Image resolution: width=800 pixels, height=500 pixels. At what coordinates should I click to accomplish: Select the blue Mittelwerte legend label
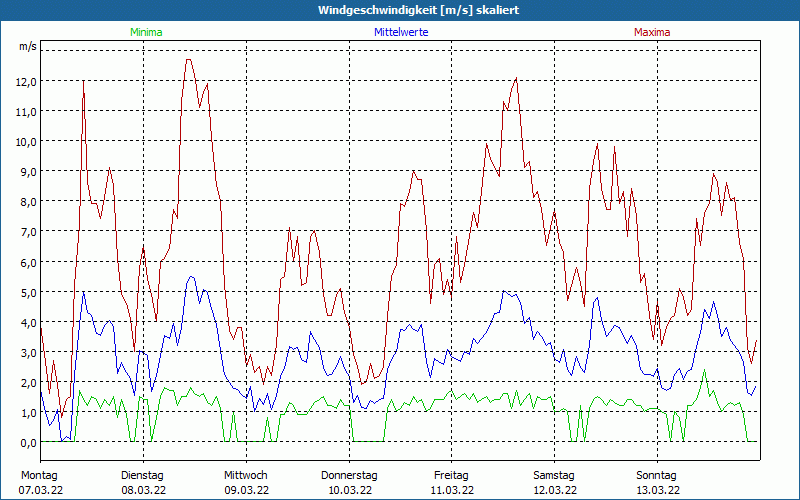click(400, 32)
